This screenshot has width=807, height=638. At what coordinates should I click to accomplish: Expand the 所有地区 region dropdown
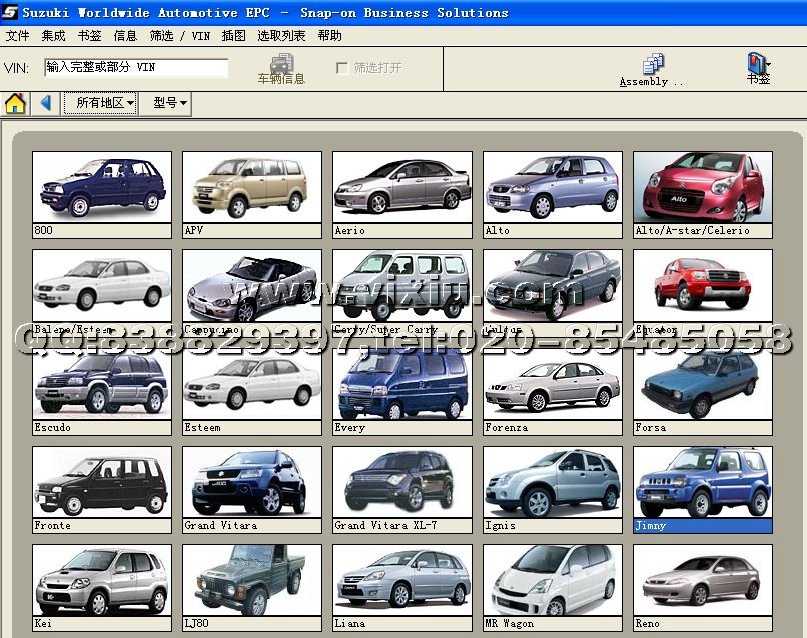[x=101, y=103]
